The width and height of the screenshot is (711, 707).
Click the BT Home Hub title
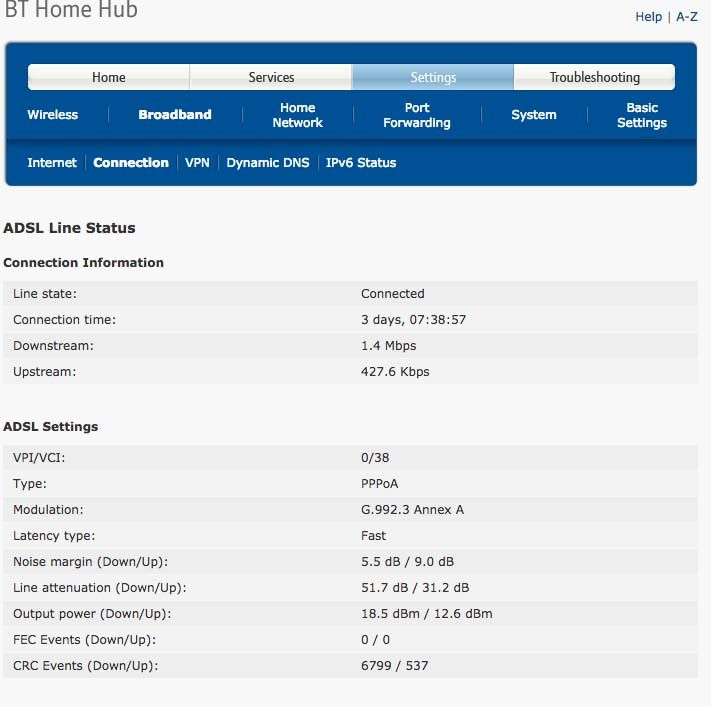coord(71,10)
